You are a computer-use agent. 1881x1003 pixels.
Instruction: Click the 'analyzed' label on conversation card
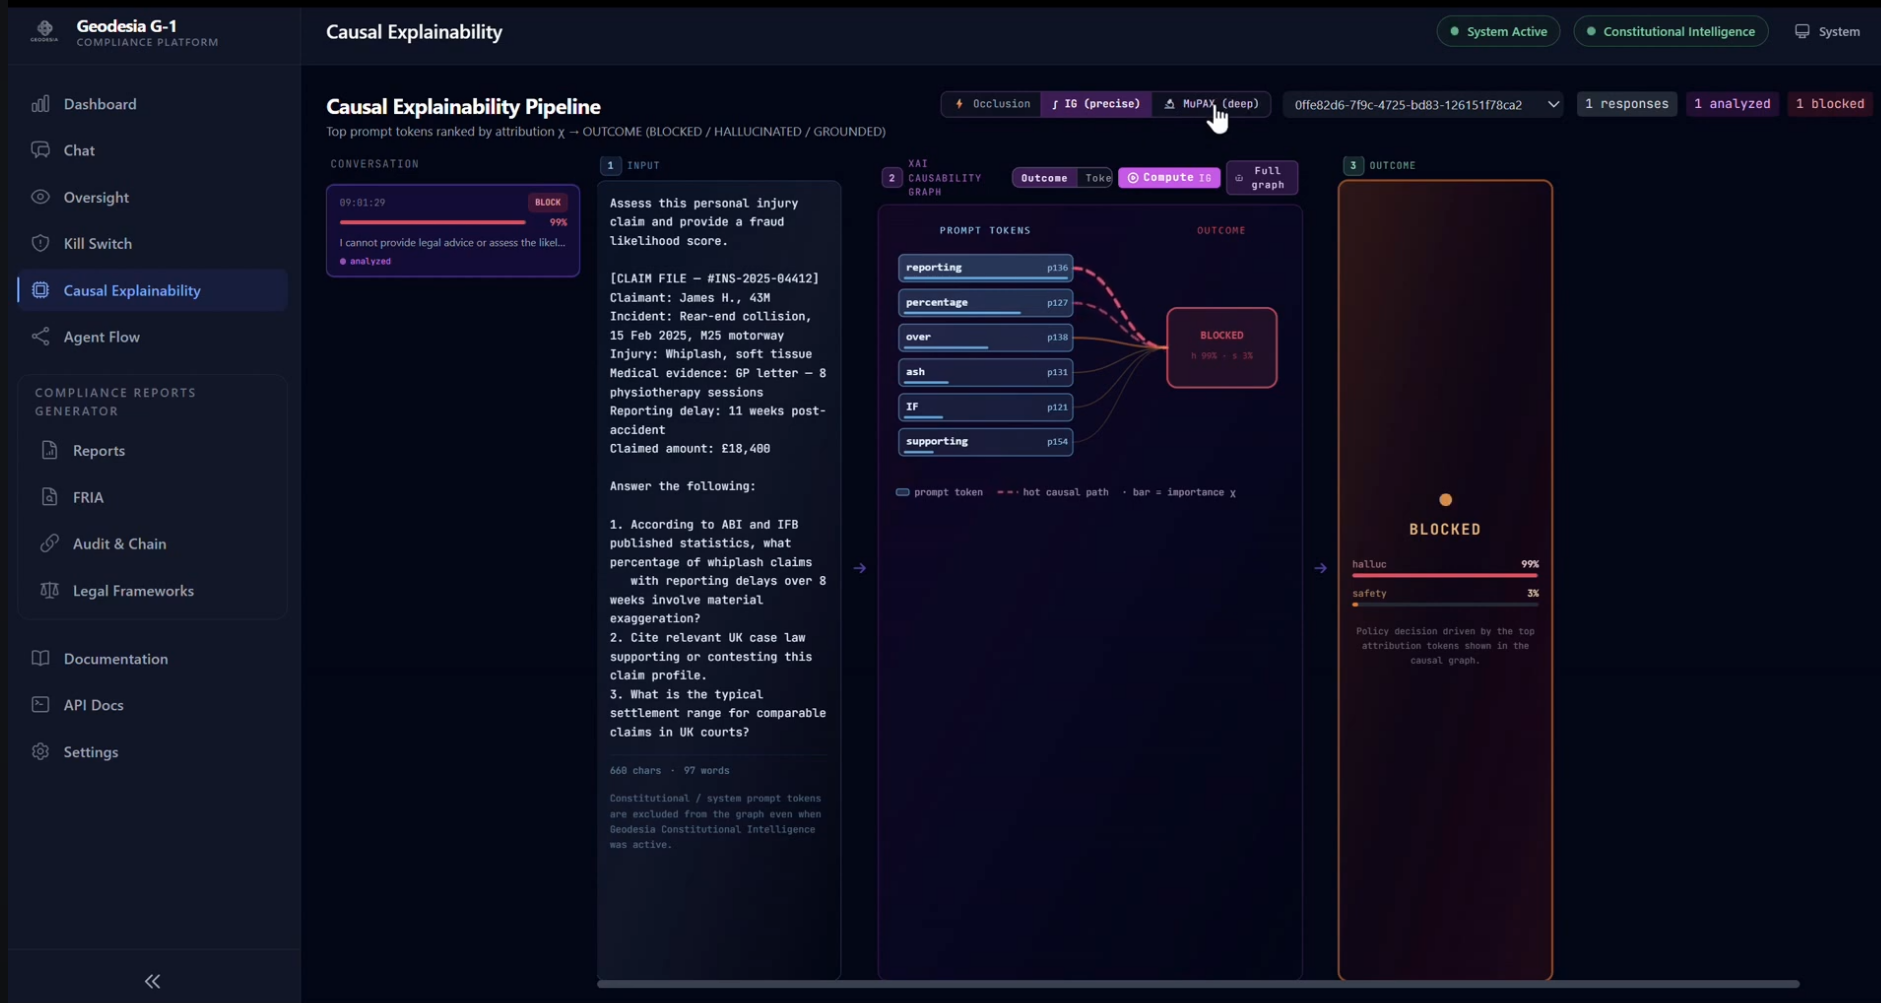pos(370,261)
